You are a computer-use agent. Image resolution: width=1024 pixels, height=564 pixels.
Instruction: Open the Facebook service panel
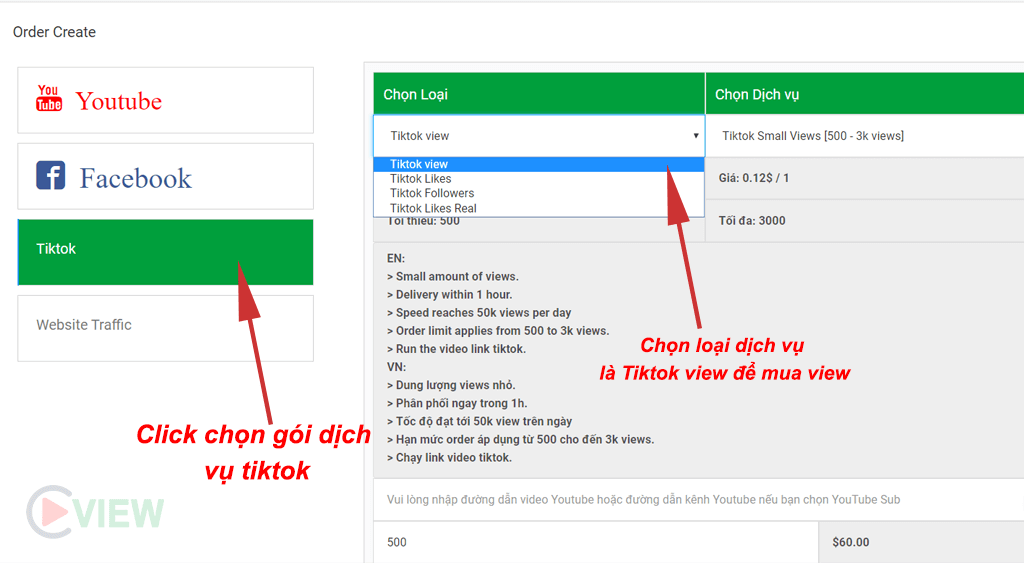click(165, 177)
